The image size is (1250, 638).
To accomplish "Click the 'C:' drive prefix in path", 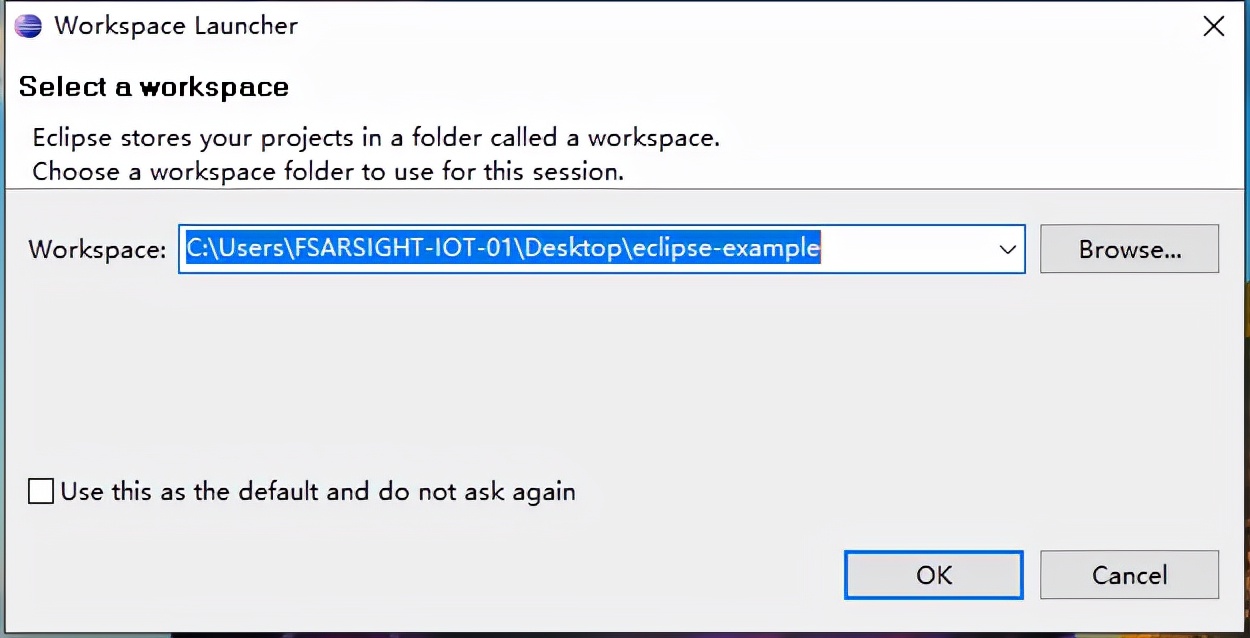I will pos(197,248).
